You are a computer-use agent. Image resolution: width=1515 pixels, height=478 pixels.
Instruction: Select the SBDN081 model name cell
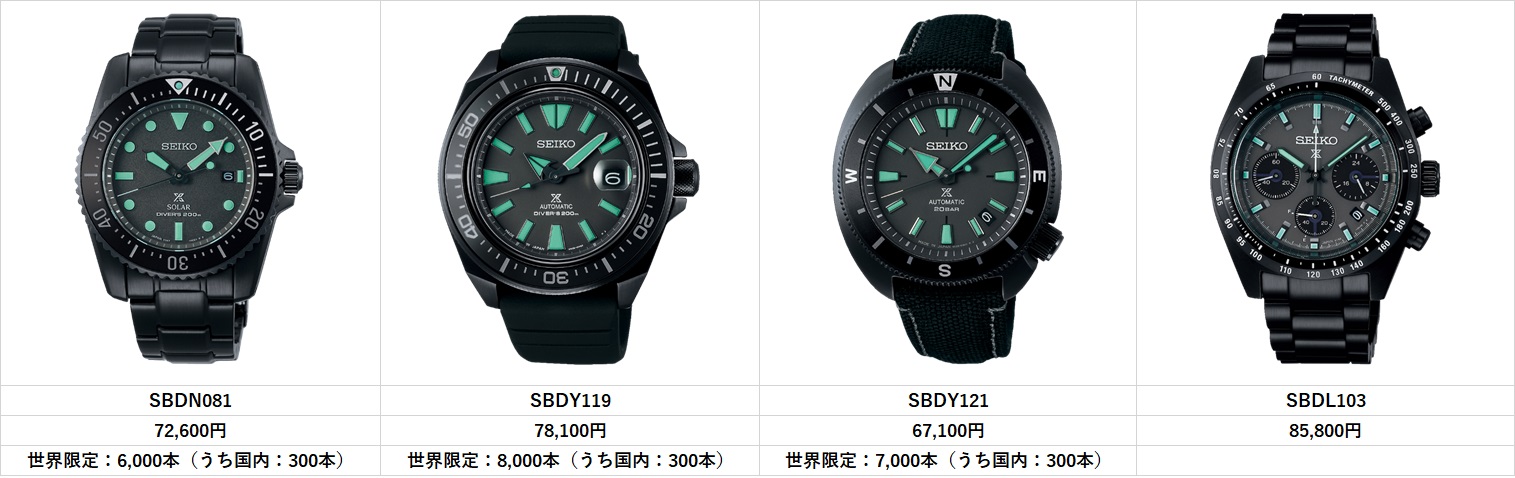point(190,400)
